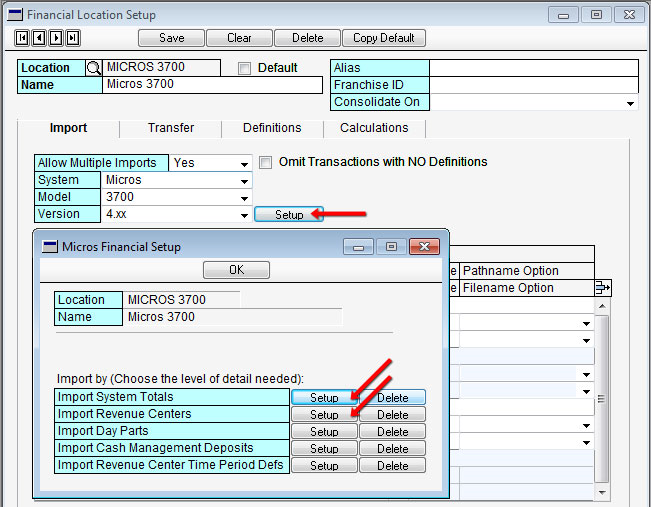Go to the previous record navigation icon

coord(39,38)
